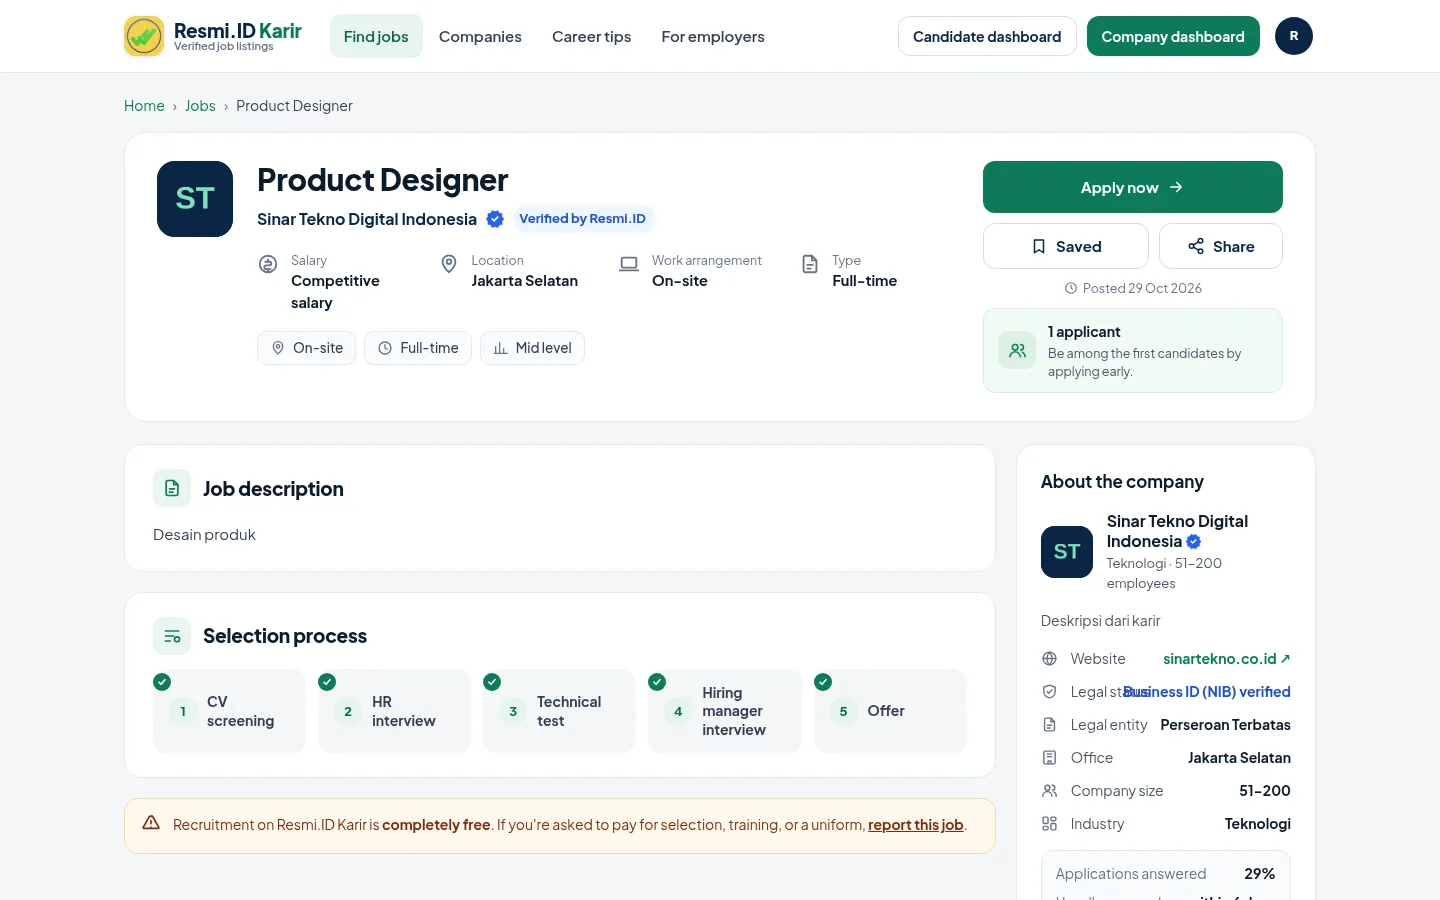Click the document icon beside Type
The image size is (1440, 900).
pyautogui.click(x=810, y=264)
